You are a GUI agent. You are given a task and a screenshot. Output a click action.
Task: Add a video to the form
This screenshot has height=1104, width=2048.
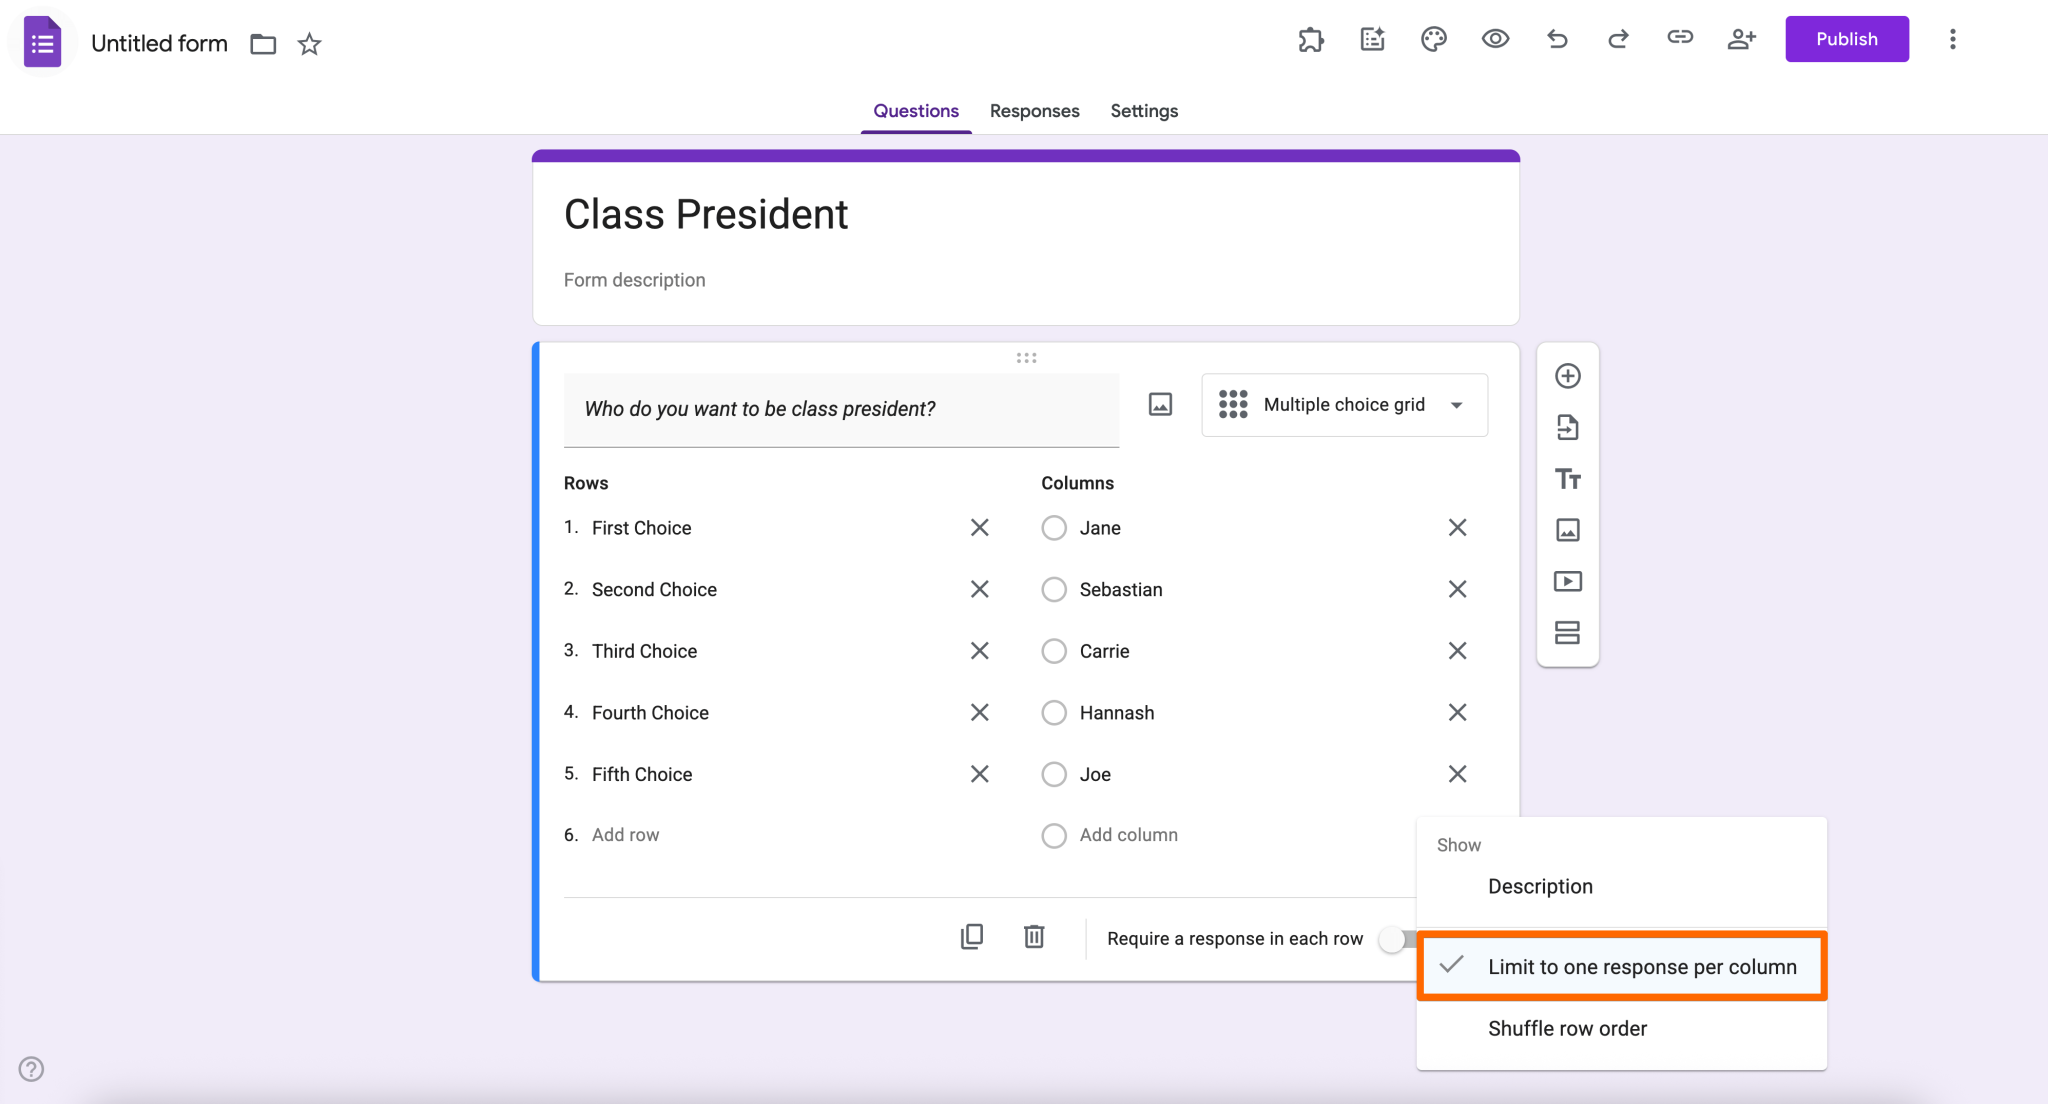[1567, 581]
